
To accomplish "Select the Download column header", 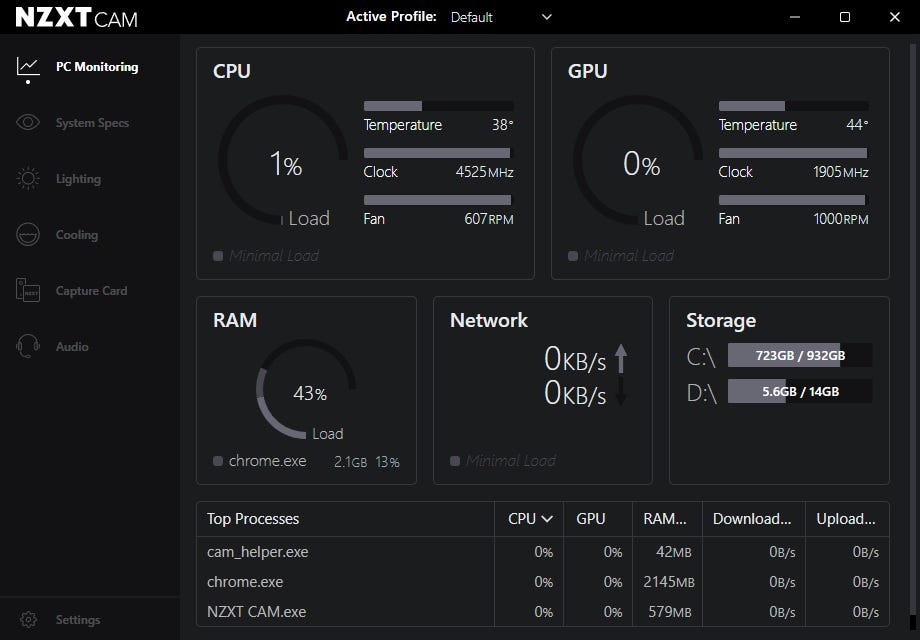I will 752,519.
